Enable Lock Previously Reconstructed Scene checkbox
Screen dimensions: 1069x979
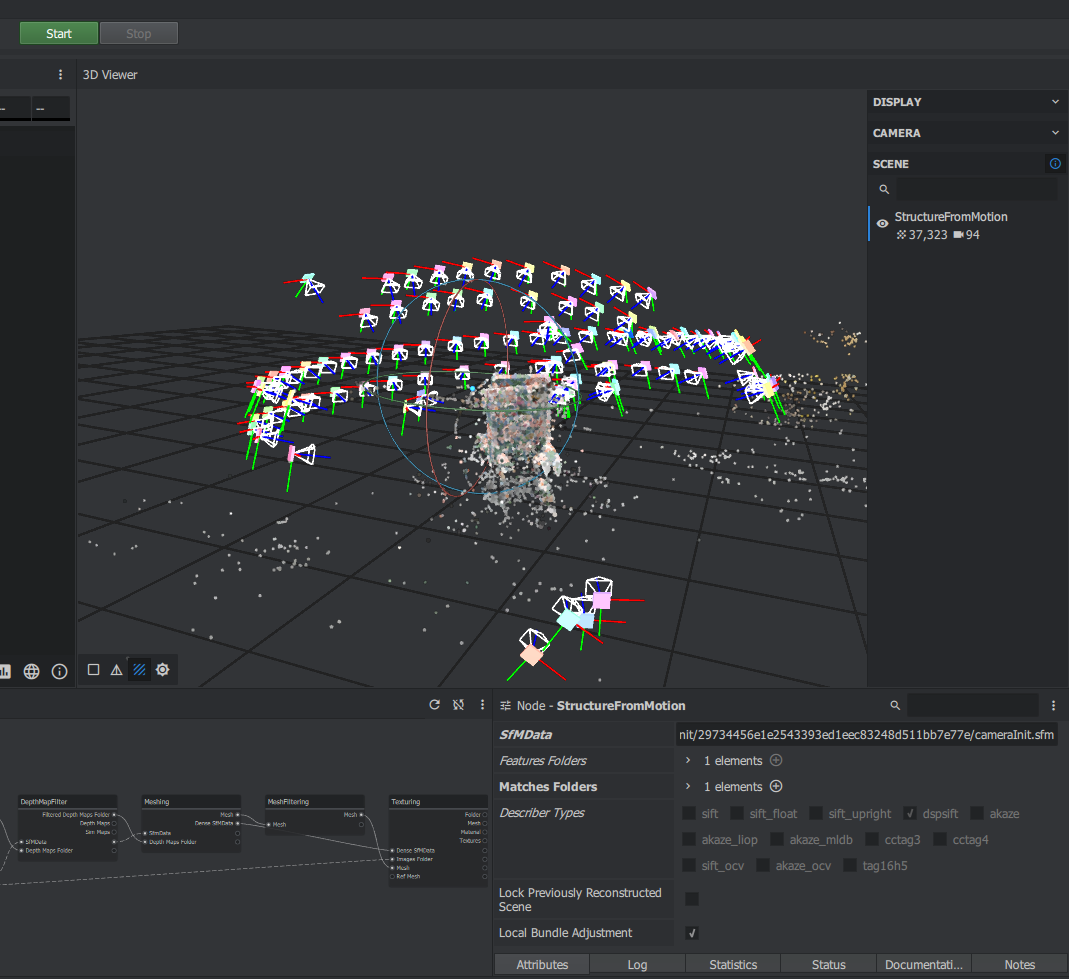tap(692, 899)
